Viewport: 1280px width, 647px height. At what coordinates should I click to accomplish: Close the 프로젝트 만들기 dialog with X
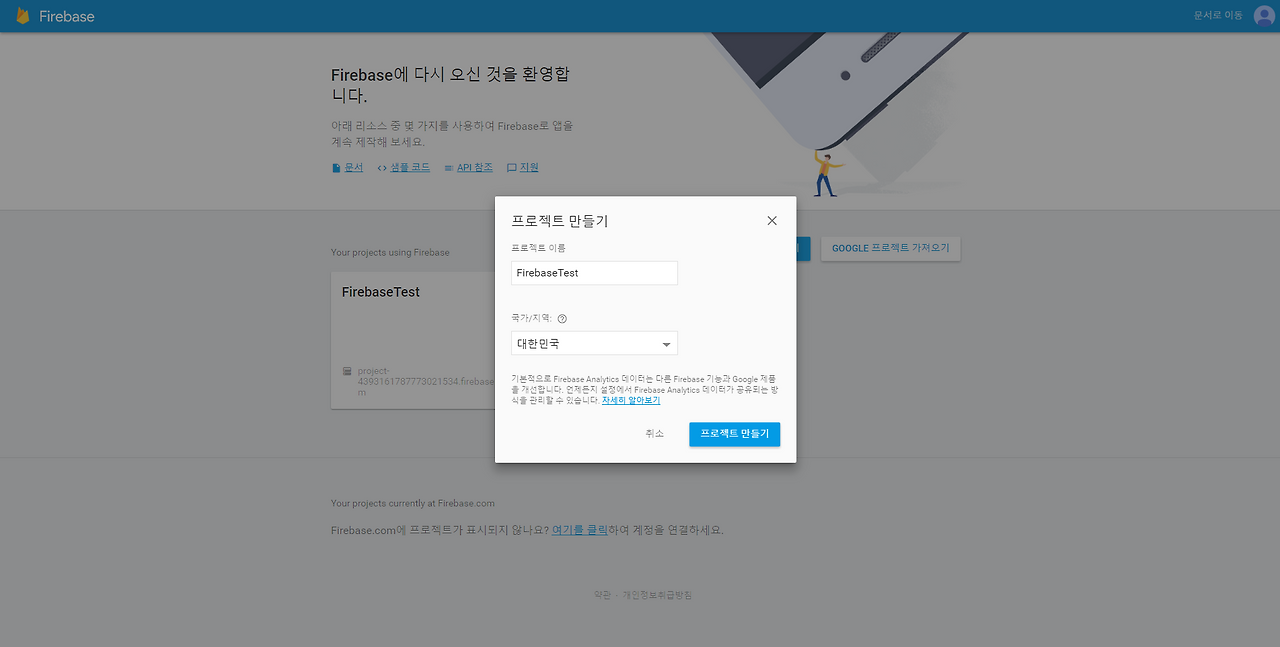pyautogui.click(x=772, y=221)
